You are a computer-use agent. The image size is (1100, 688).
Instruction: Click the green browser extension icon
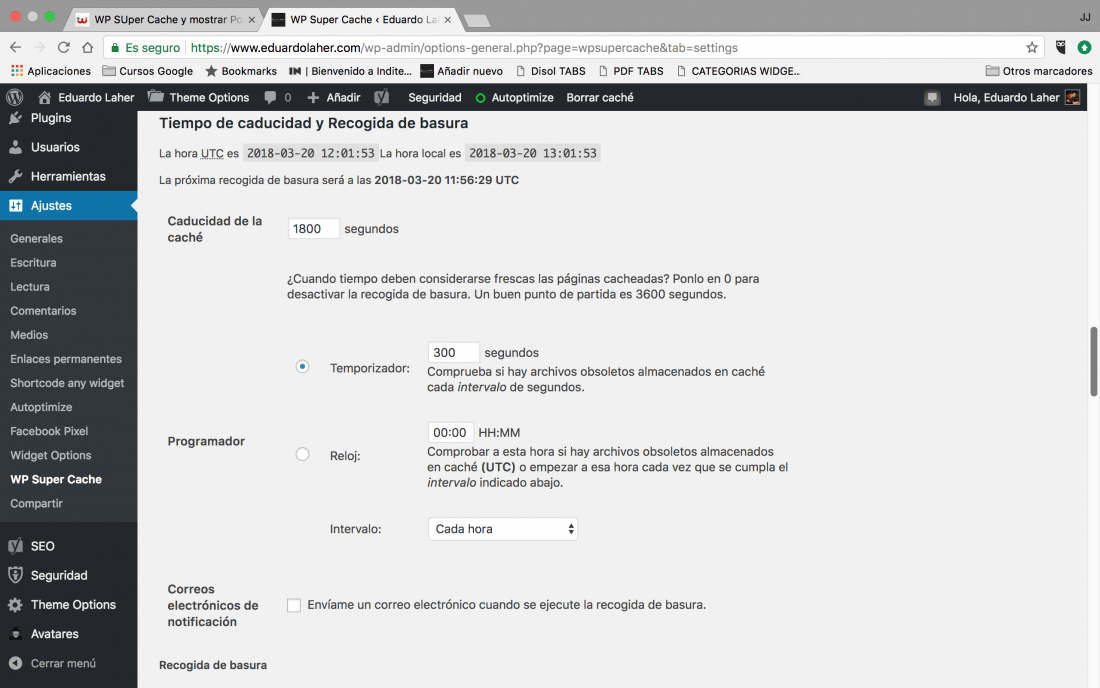click(x=1085, y=48)
